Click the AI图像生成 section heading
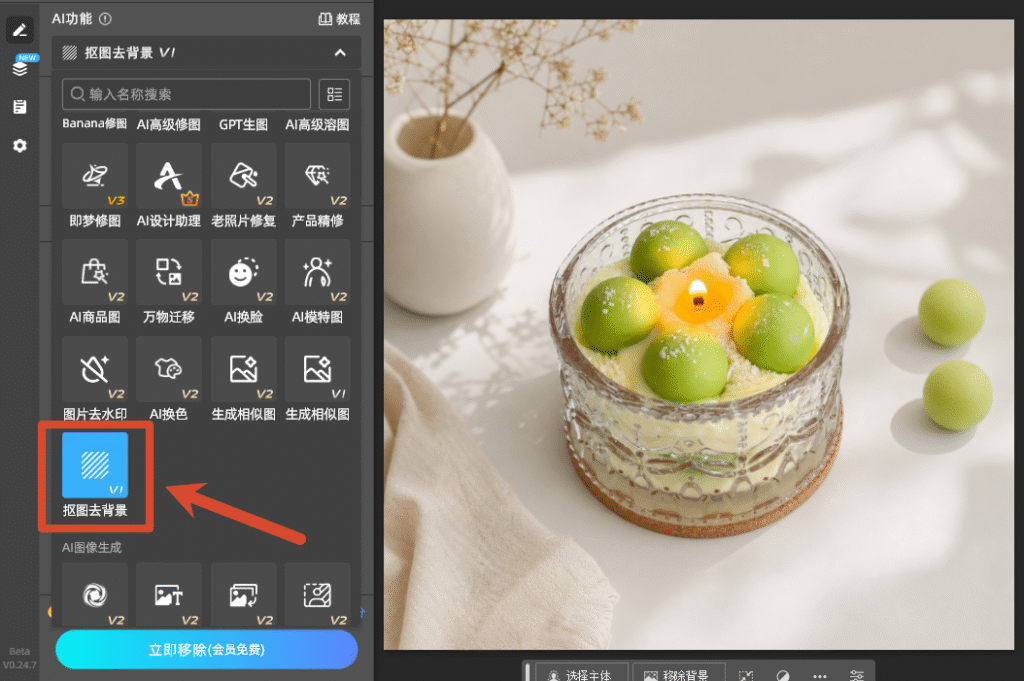The image size is (1024, 681). click(91, 547)
